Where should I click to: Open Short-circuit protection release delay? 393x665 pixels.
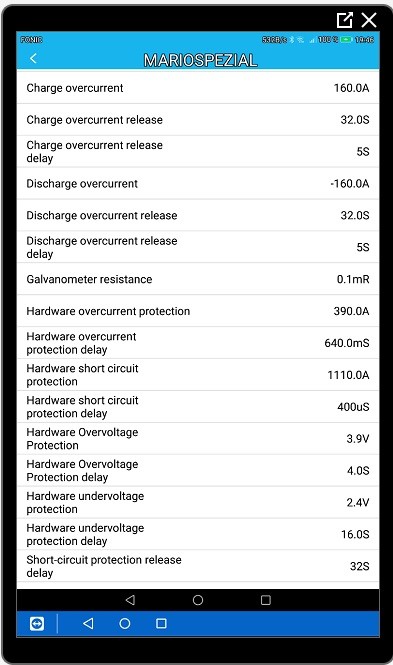coord(198,566)
